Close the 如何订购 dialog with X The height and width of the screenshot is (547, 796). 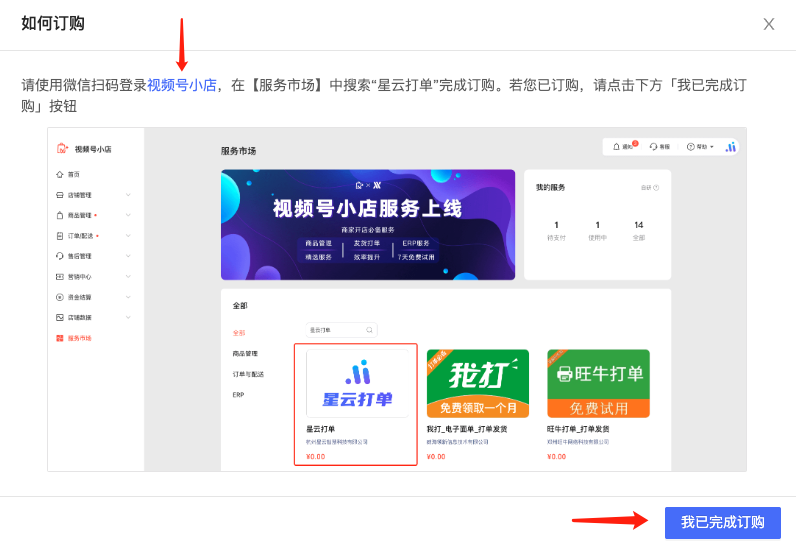click(769, 24)
